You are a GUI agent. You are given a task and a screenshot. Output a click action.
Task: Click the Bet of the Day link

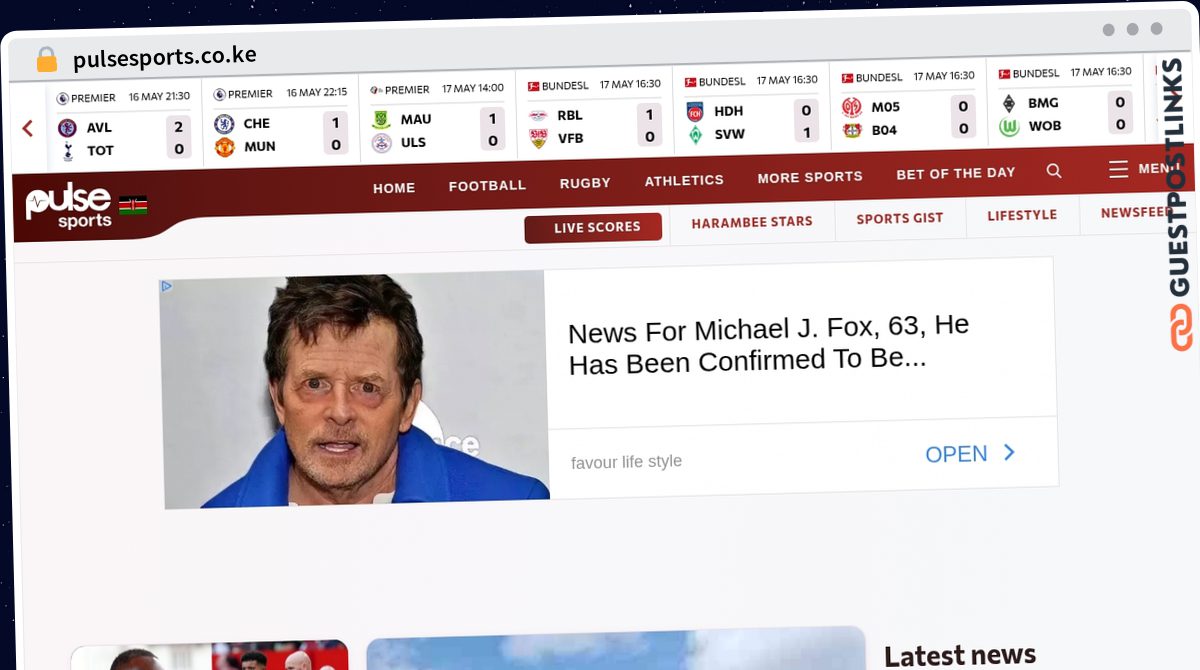click(955, 173)
